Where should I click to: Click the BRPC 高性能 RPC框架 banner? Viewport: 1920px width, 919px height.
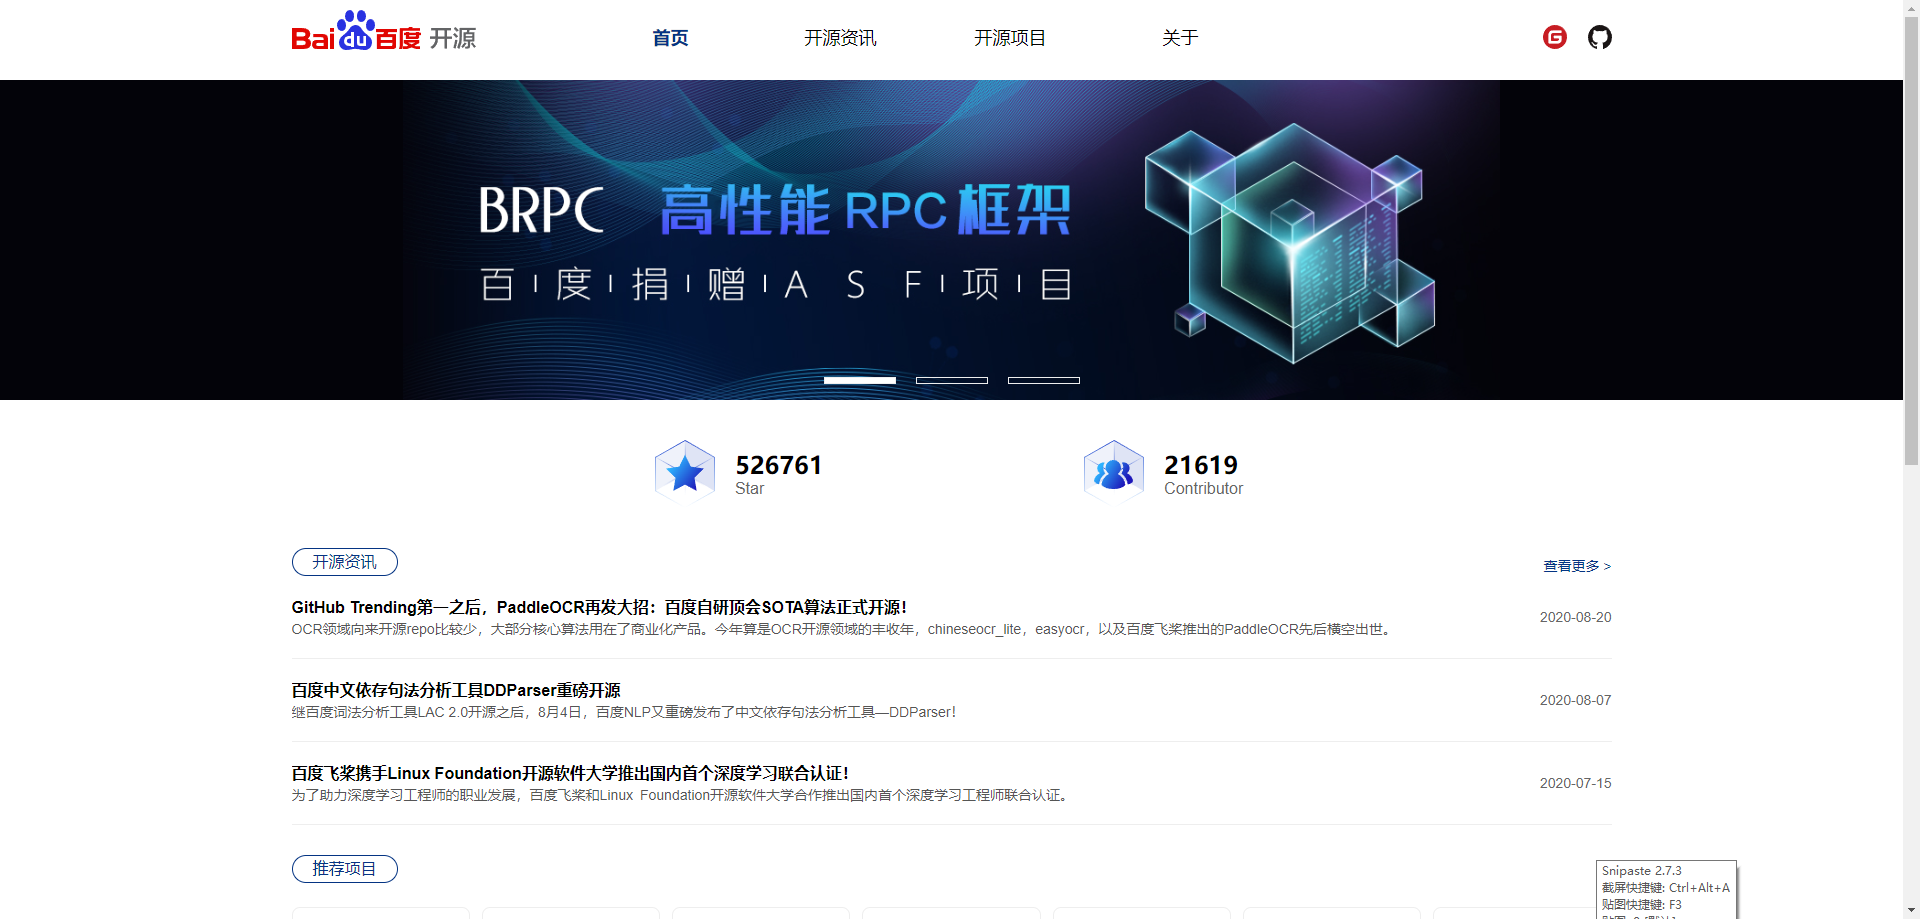pos(951,240)
